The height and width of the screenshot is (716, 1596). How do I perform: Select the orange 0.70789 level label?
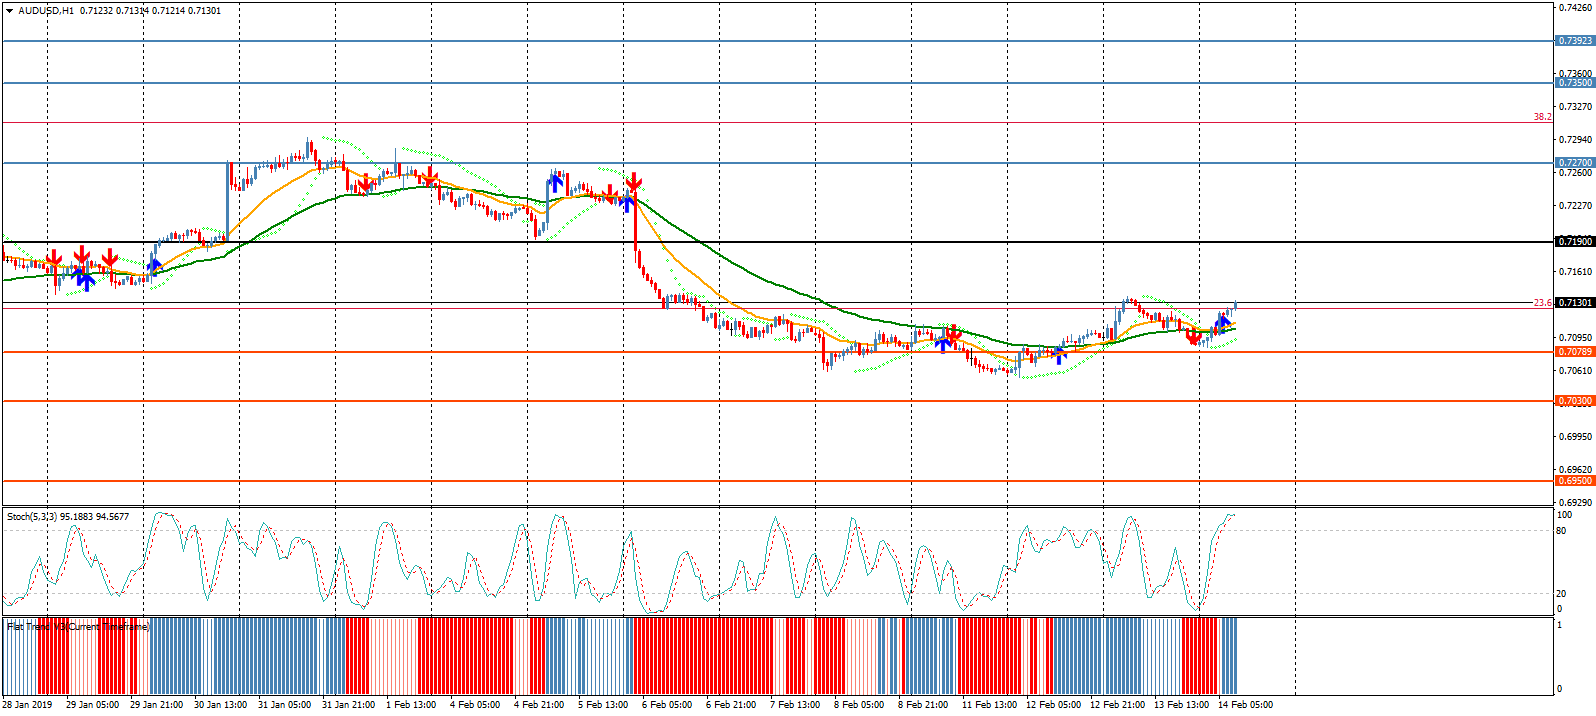click(1575, 352)
